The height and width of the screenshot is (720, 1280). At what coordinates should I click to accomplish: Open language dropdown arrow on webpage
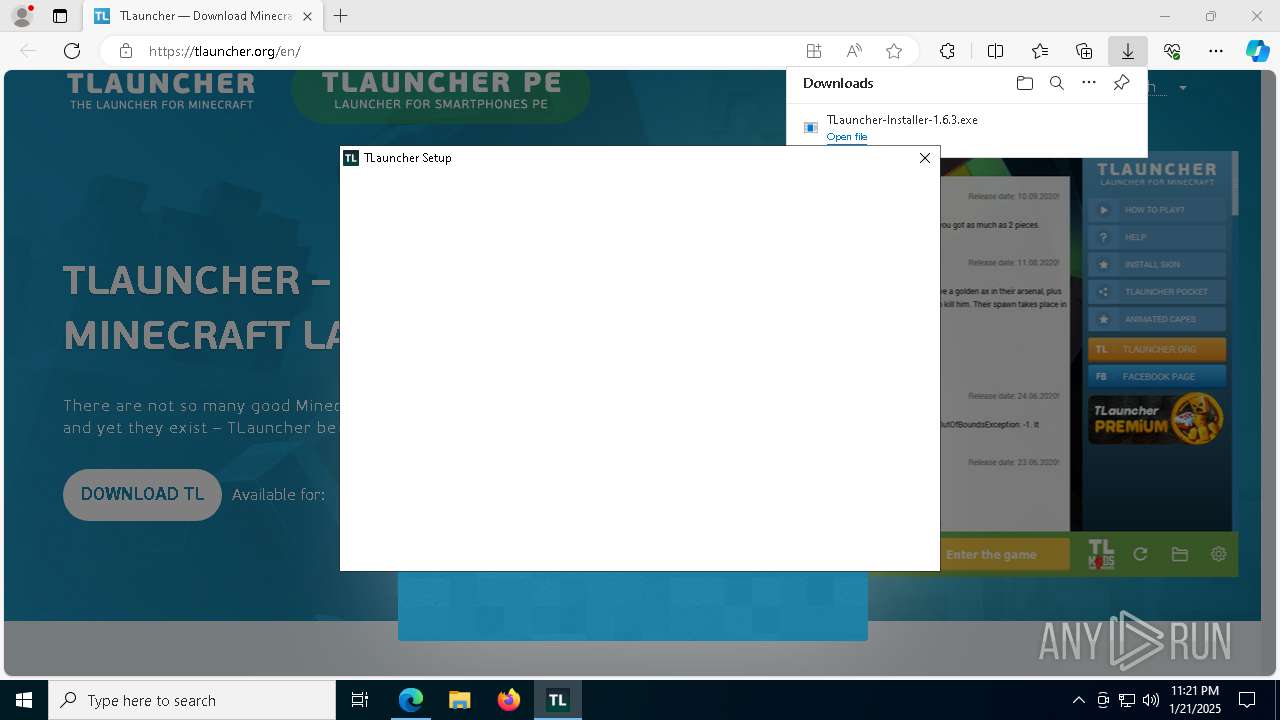pyautogui.click(x=1183, y=88)
